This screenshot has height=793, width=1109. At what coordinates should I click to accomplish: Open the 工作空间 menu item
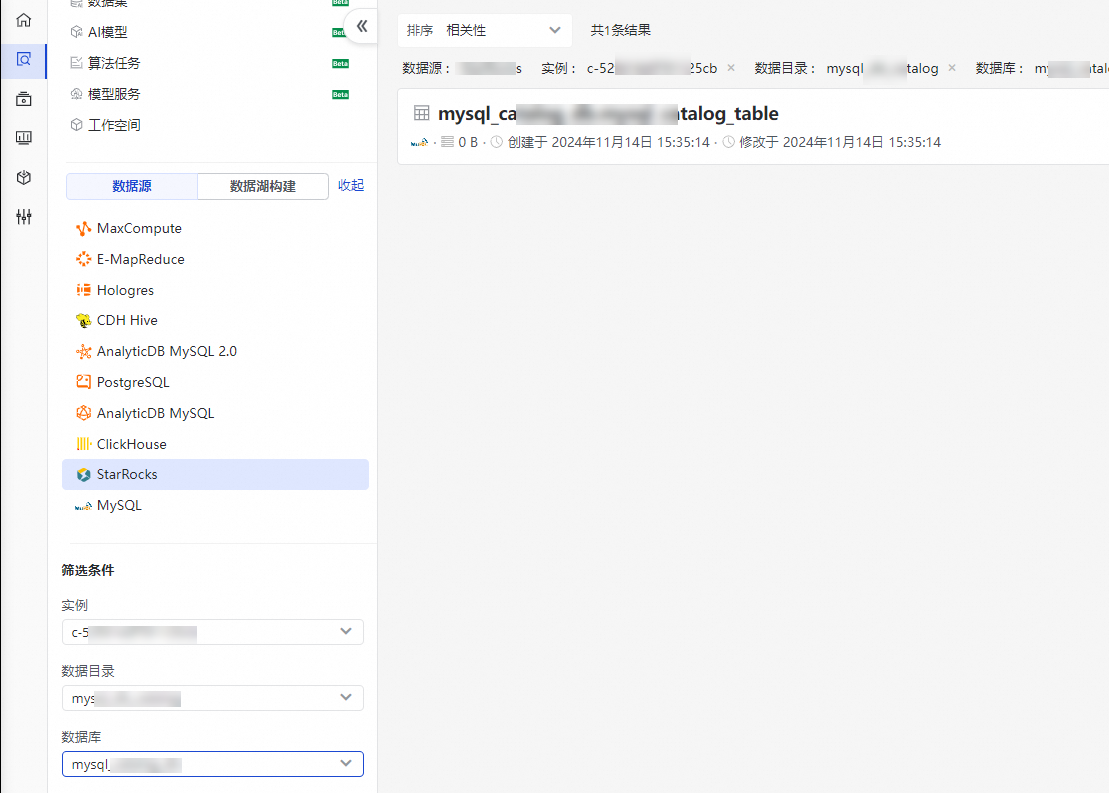114,125
